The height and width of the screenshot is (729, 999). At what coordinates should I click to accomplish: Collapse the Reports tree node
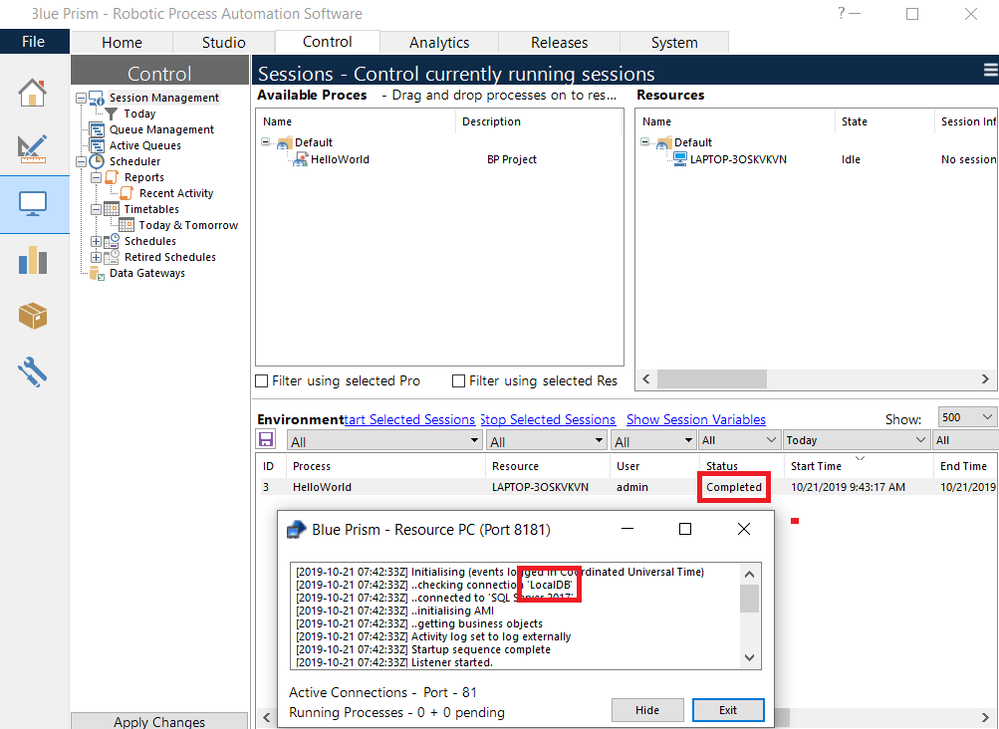(96, 178)
